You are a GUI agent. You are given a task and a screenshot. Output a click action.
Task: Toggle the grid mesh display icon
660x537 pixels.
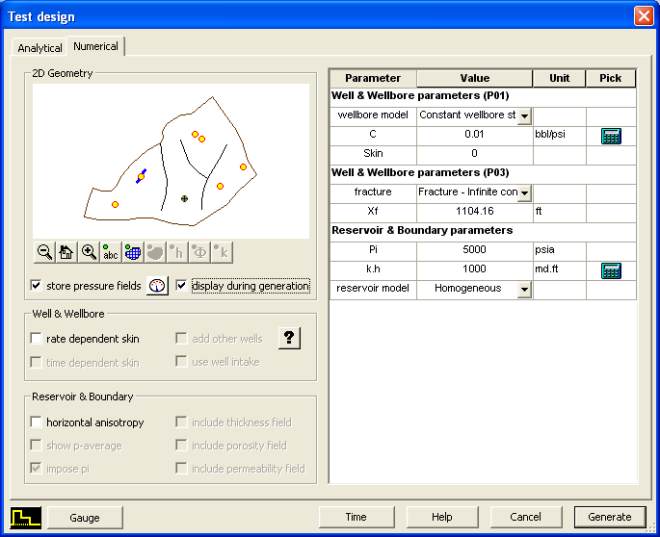pos(133,253)
